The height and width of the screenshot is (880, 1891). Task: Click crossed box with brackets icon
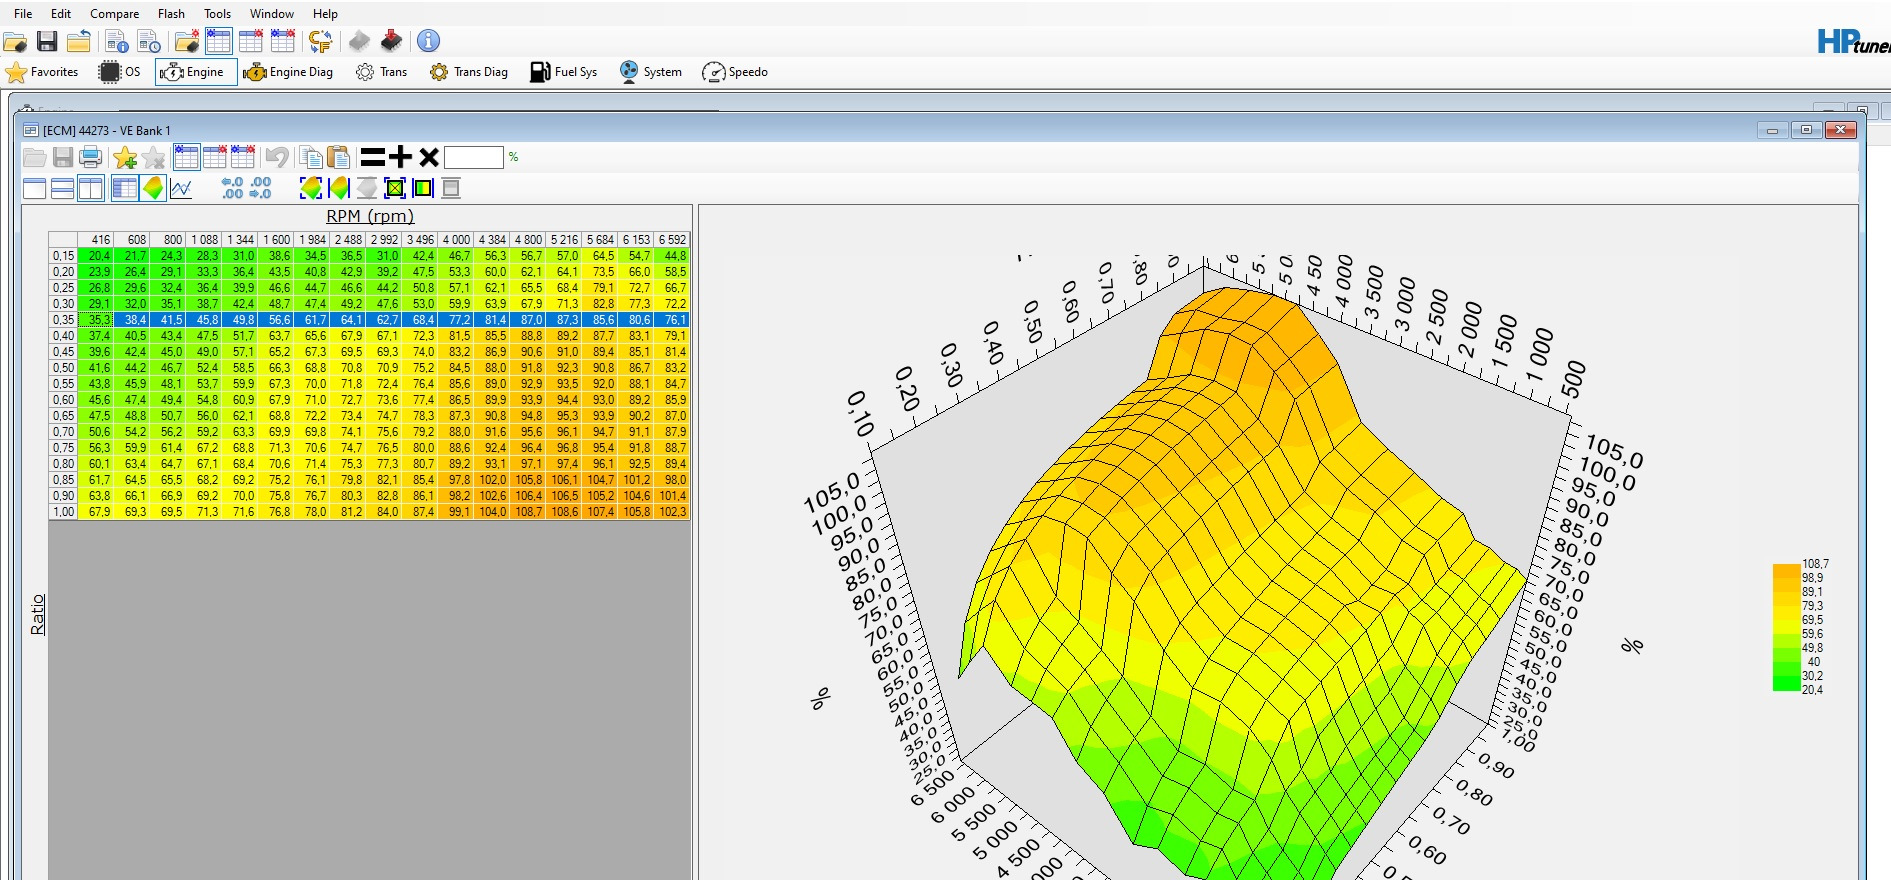tap(395, 188)
